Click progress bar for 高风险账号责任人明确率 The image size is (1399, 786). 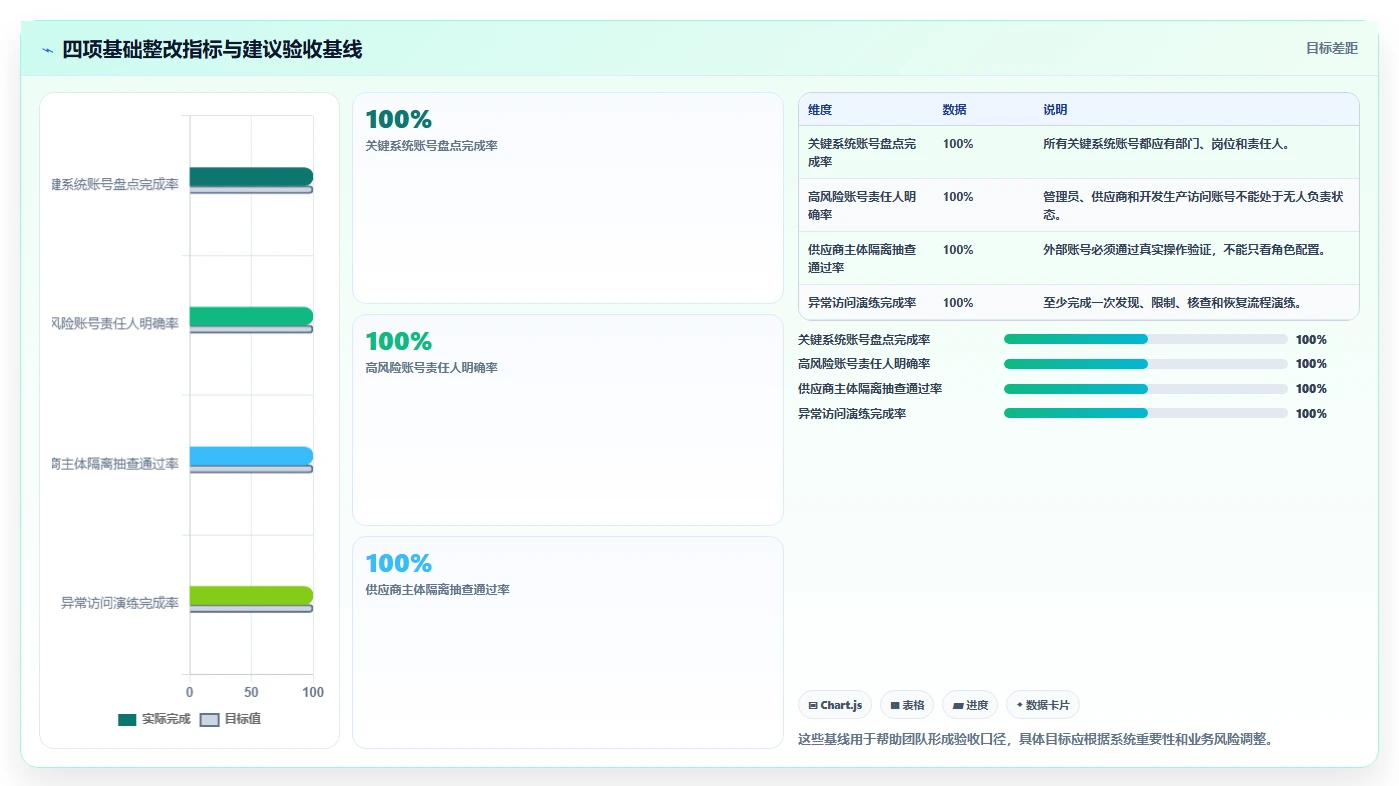click(x=1146, y=364)
